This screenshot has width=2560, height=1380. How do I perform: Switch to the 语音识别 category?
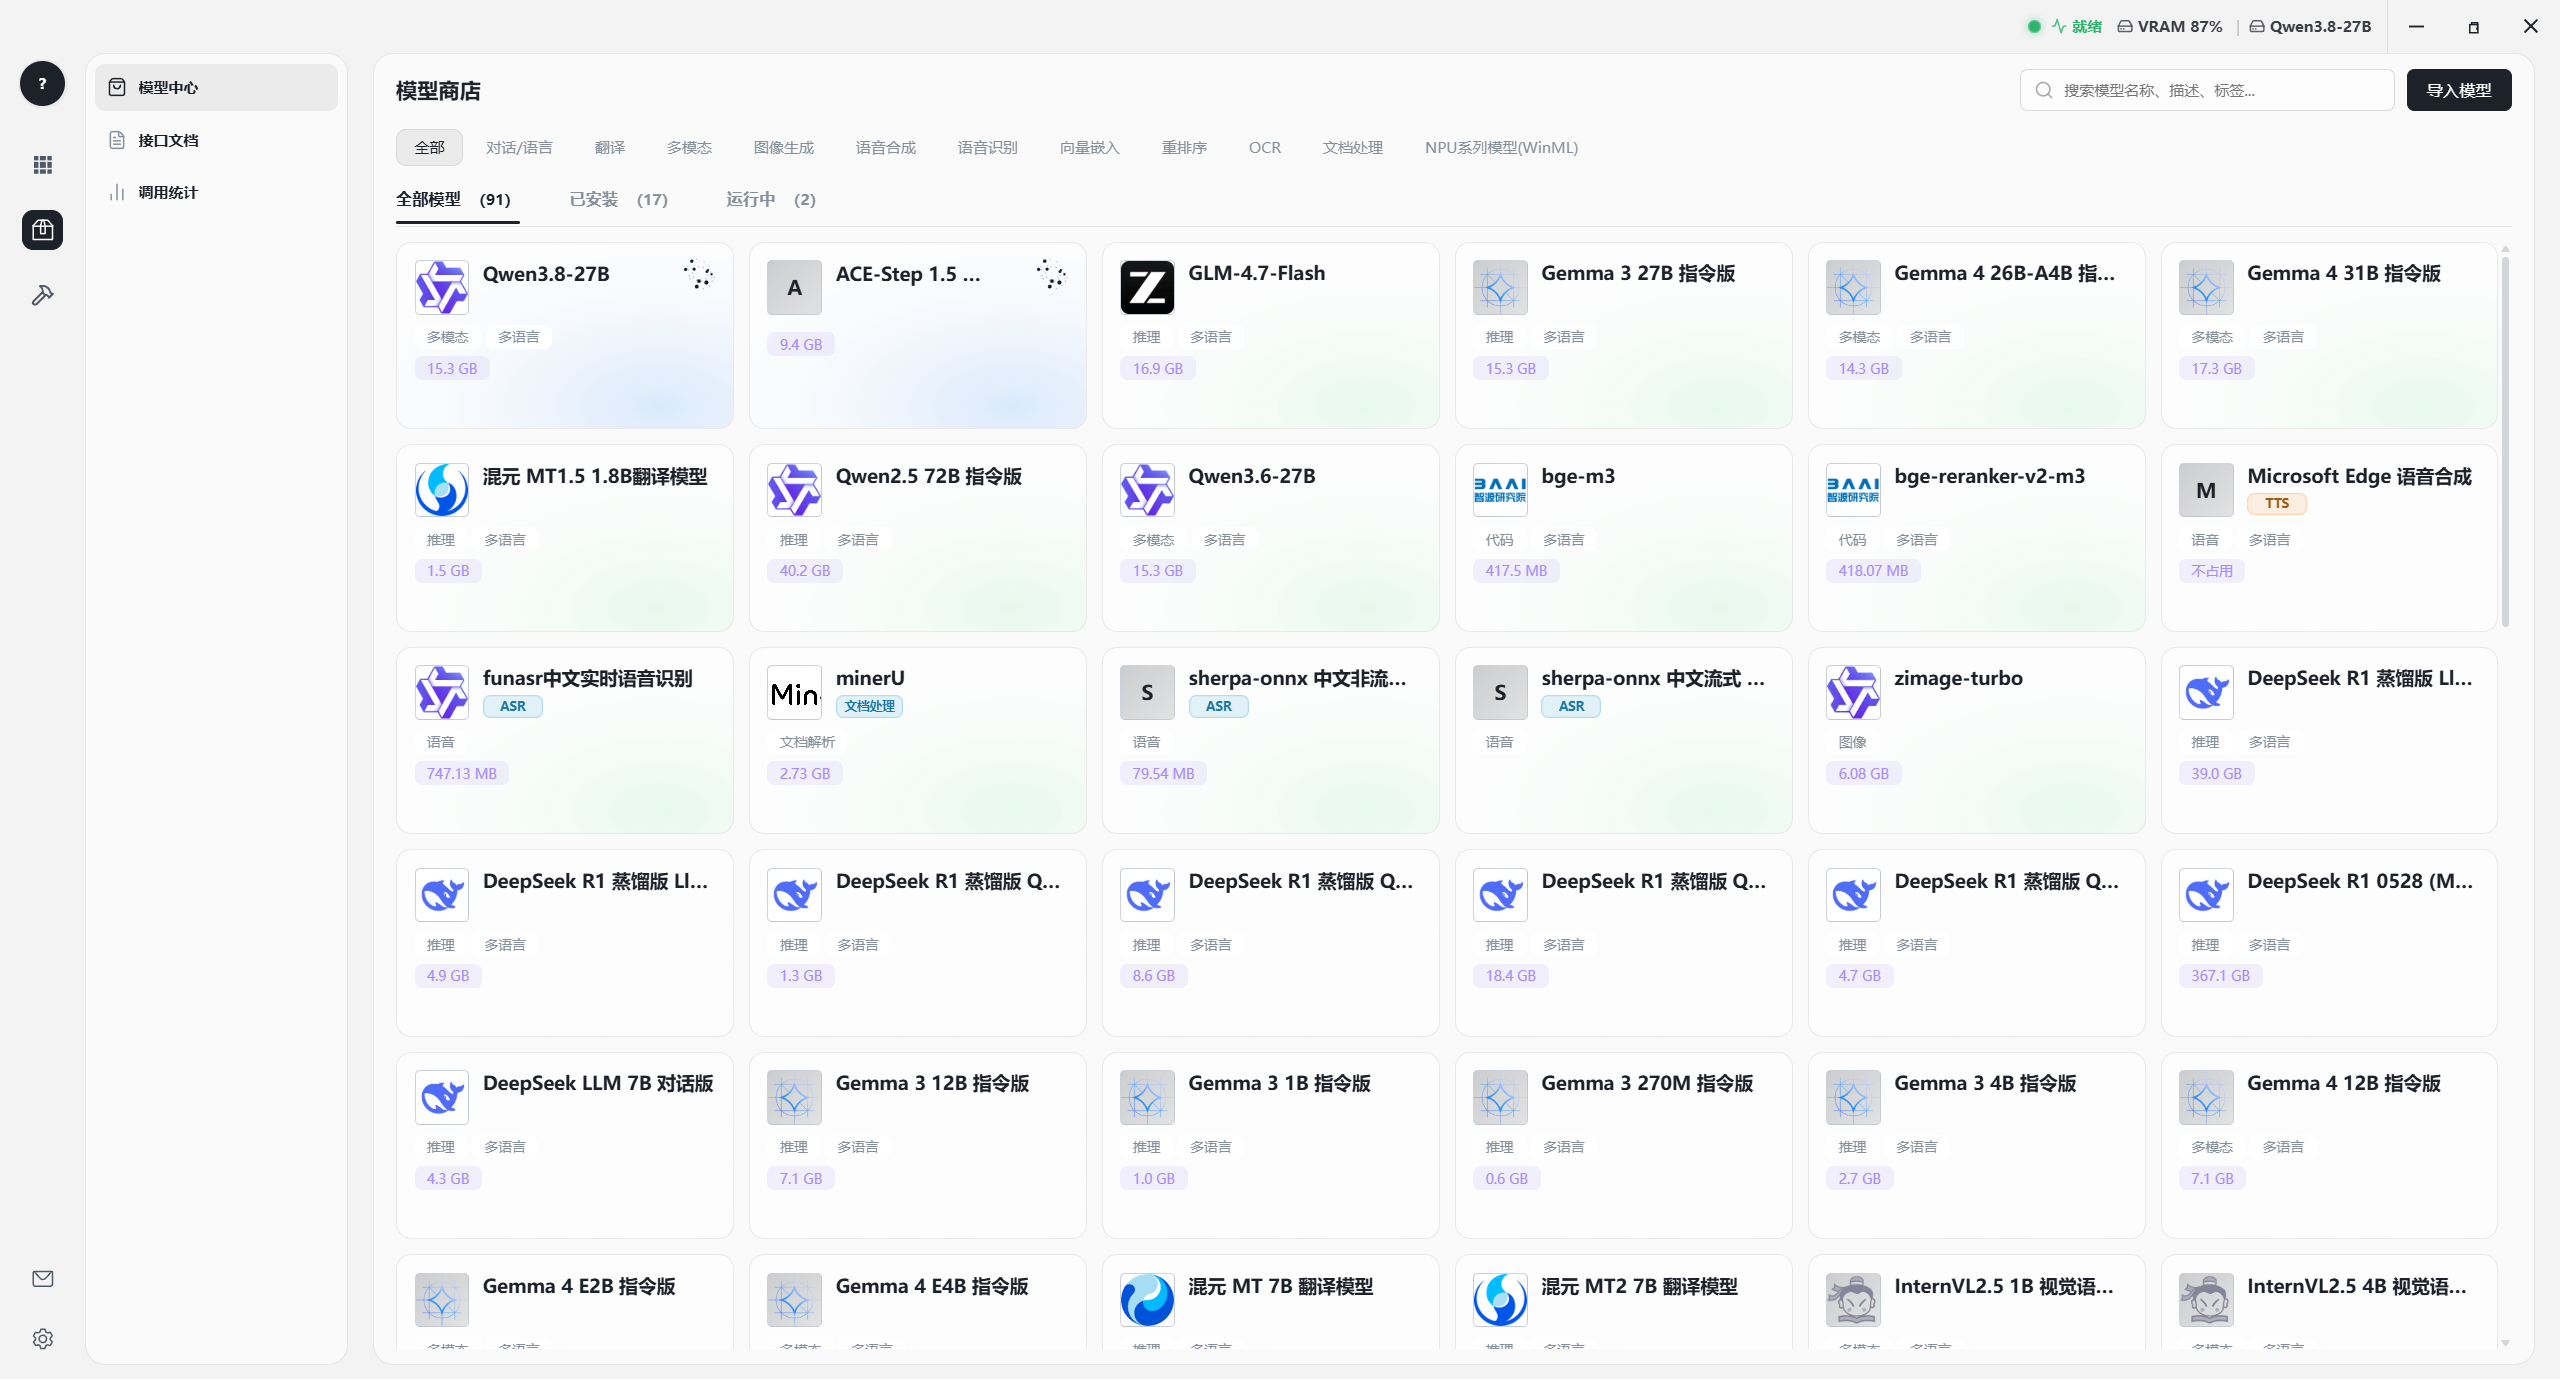point(987,148)
